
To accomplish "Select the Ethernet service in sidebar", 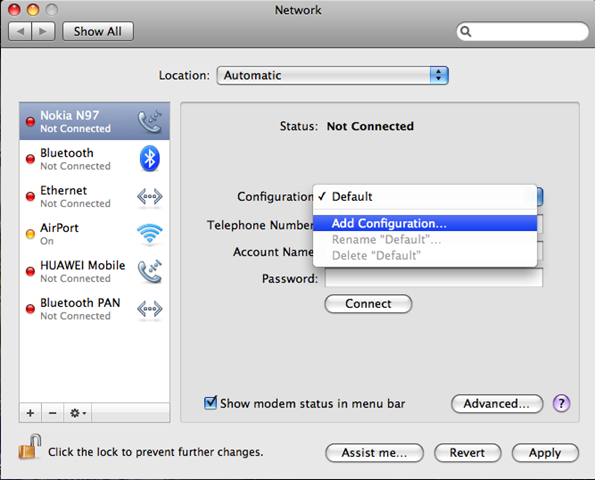I will point(94,197).
